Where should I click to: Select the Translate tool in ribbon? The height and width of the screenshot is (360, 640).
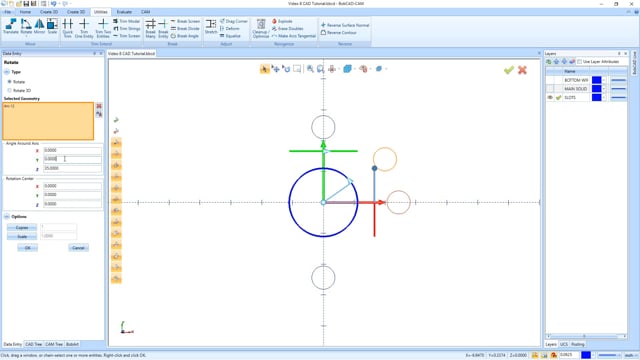point(11,27)
